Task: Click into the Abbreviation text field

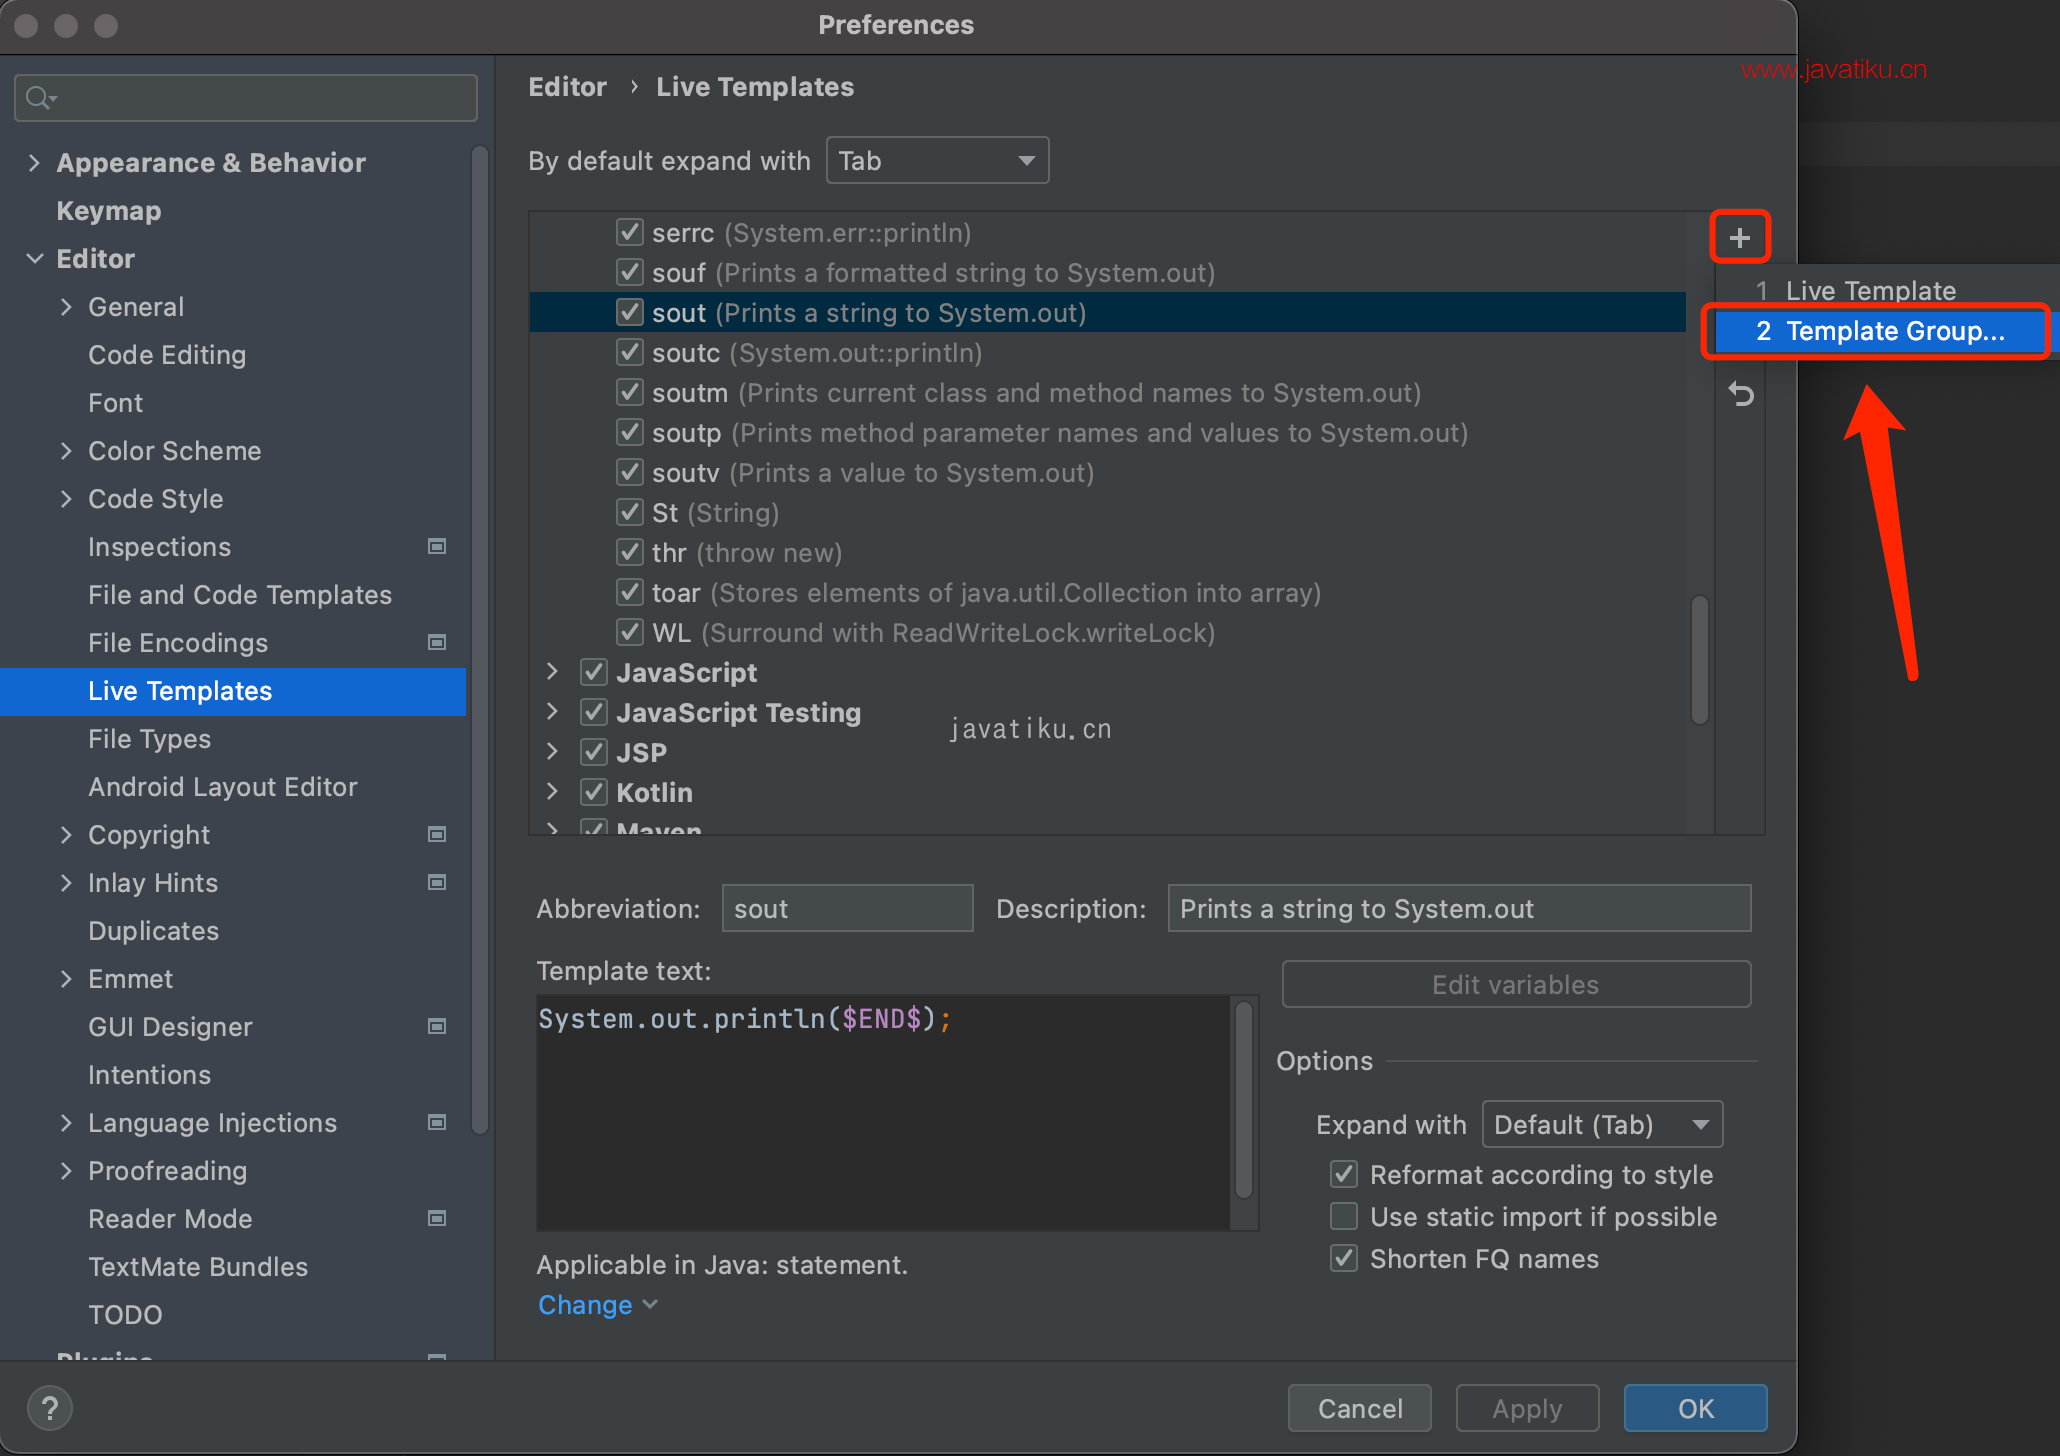Action: pos(847,909)
